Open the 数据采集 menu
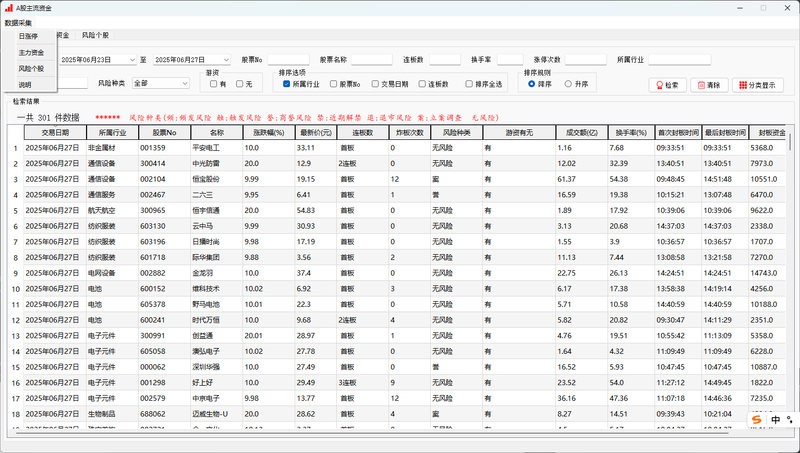800x453 pixels. (18, 23)
